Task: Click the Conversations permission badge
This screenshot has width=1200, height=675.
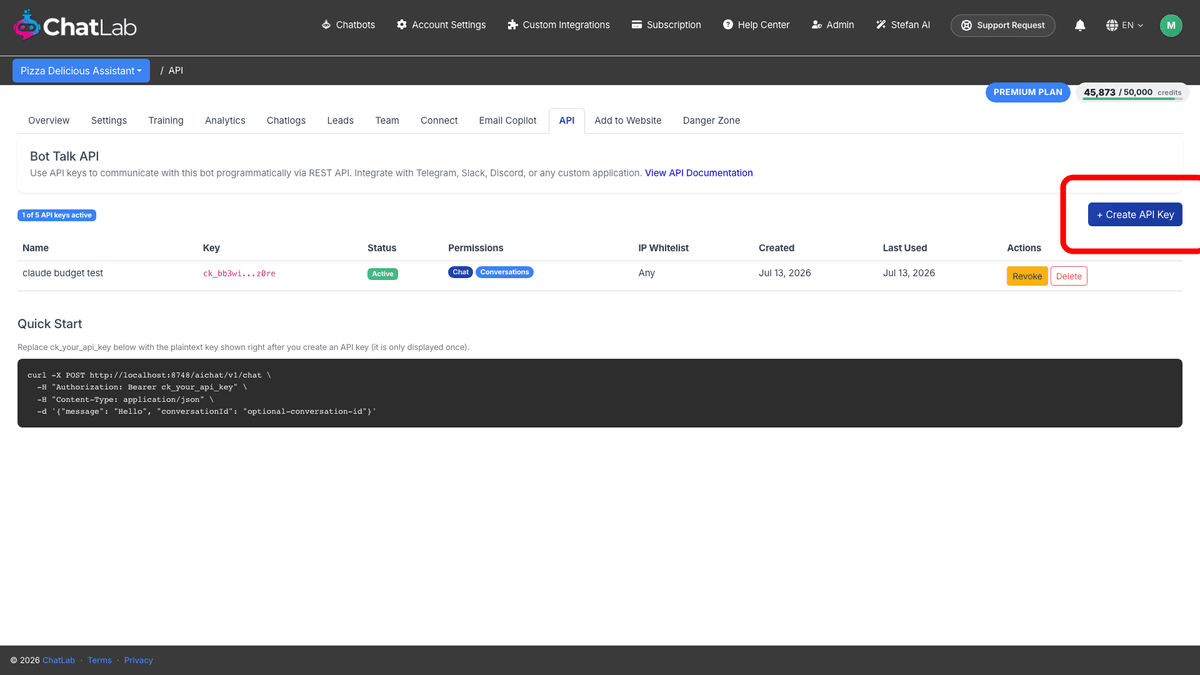Action: coord(504,272)
